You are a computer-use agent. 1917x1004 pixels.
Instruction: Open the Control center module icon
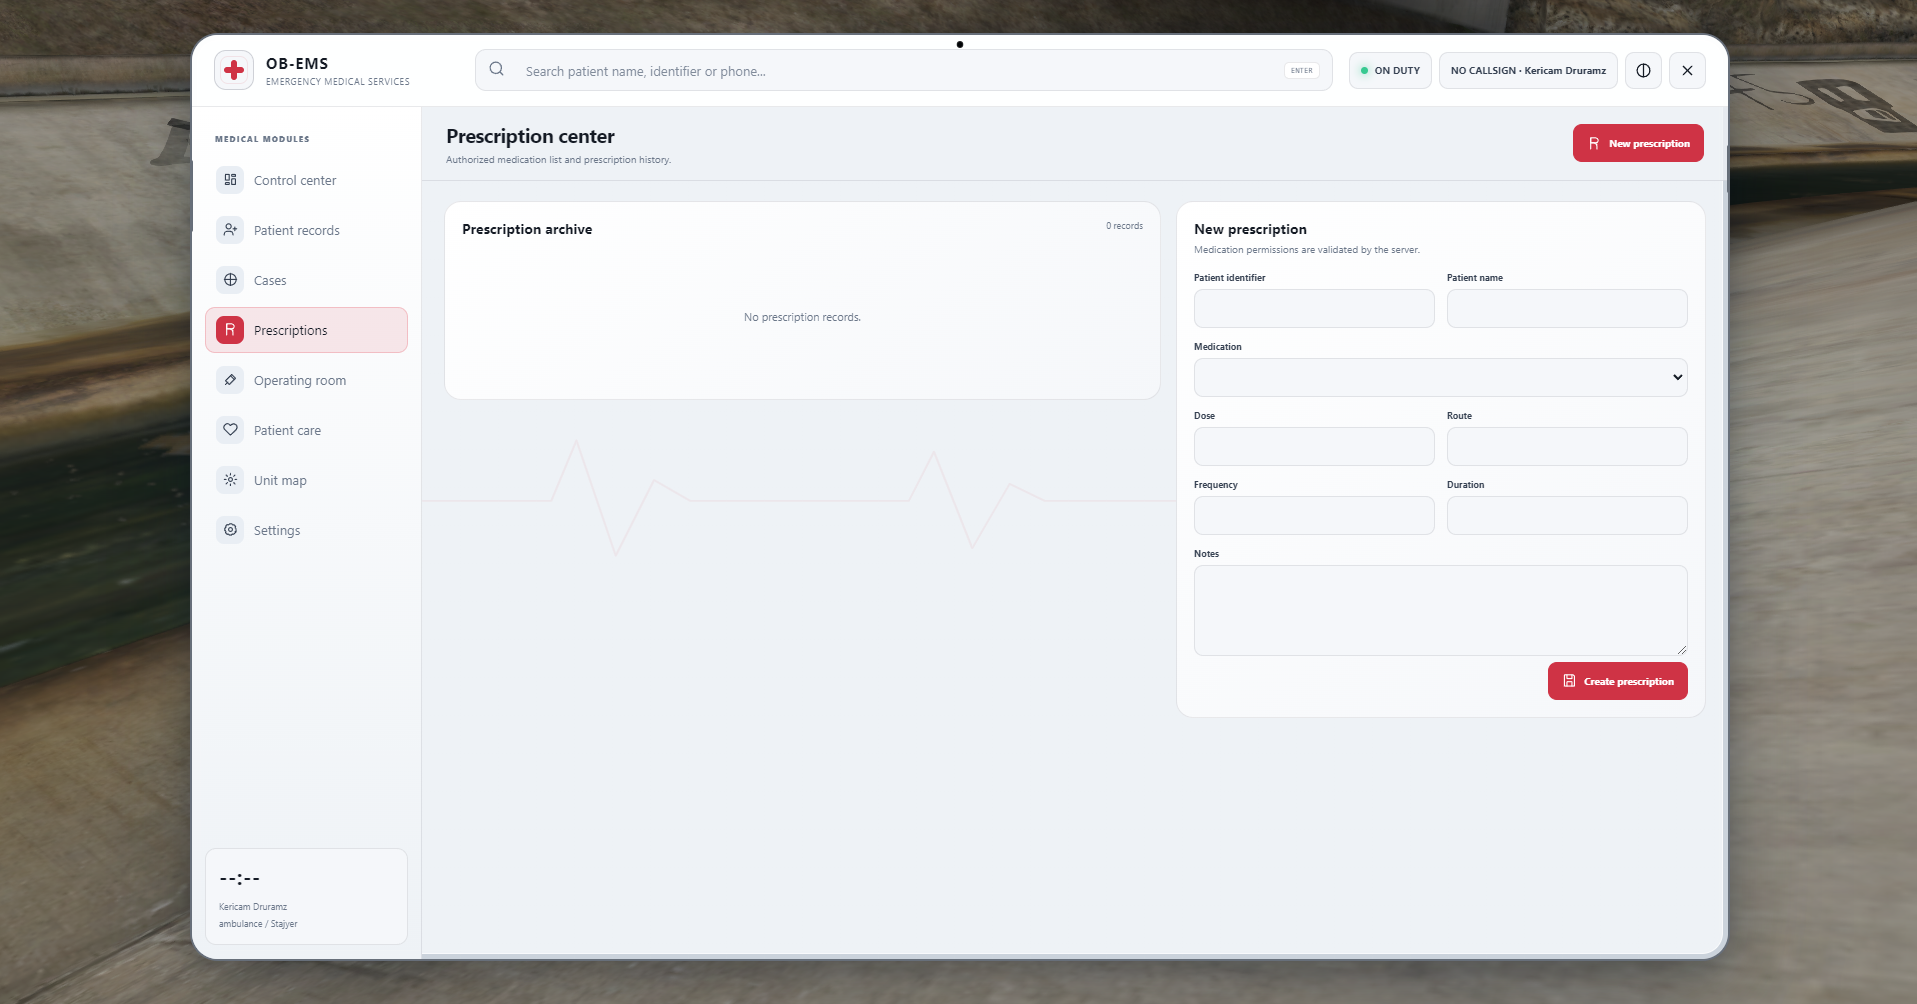click(x=230, y=180)
